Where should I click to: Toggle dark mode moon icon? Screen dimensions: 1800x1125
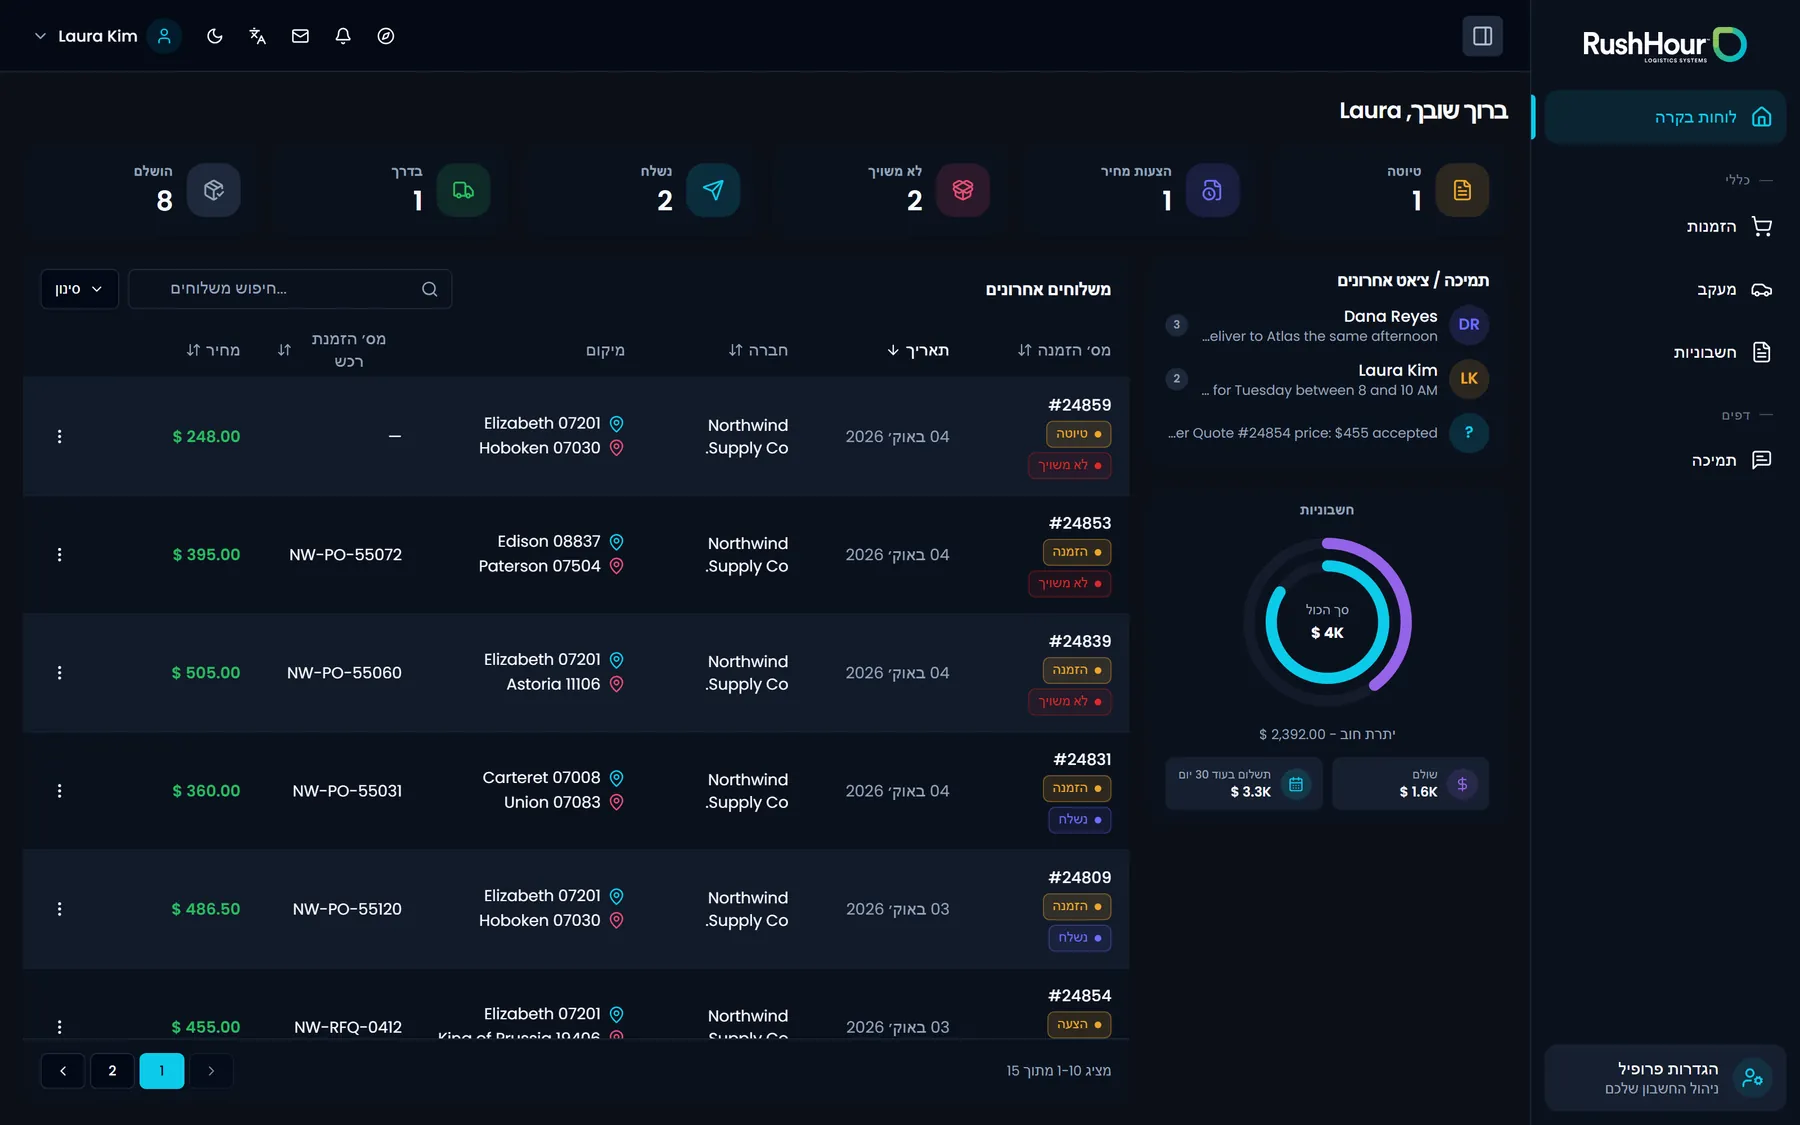214,36
